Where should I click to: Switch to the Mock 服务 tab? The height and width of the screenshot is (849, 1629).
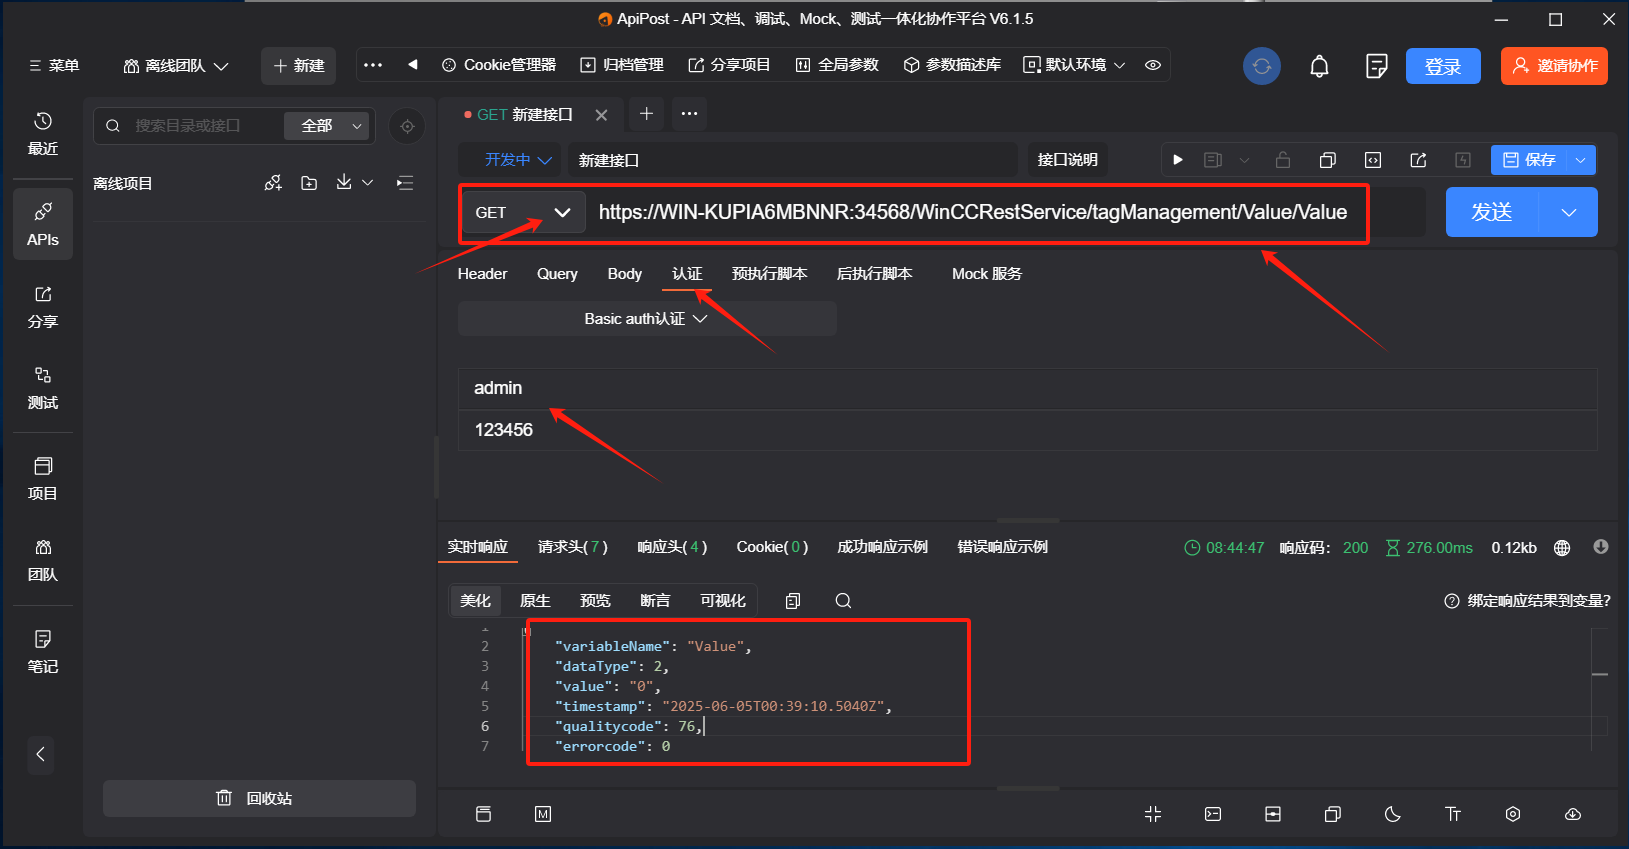[987, 274]
